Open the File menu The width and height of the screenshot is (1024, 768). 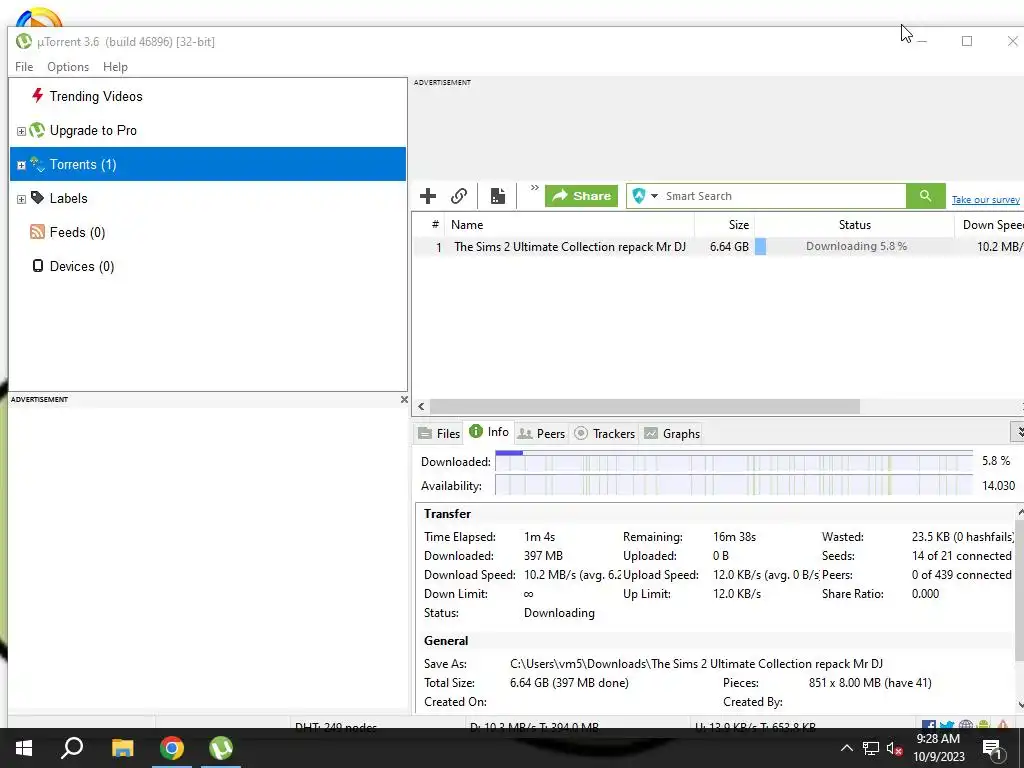(x=24, y=67)
